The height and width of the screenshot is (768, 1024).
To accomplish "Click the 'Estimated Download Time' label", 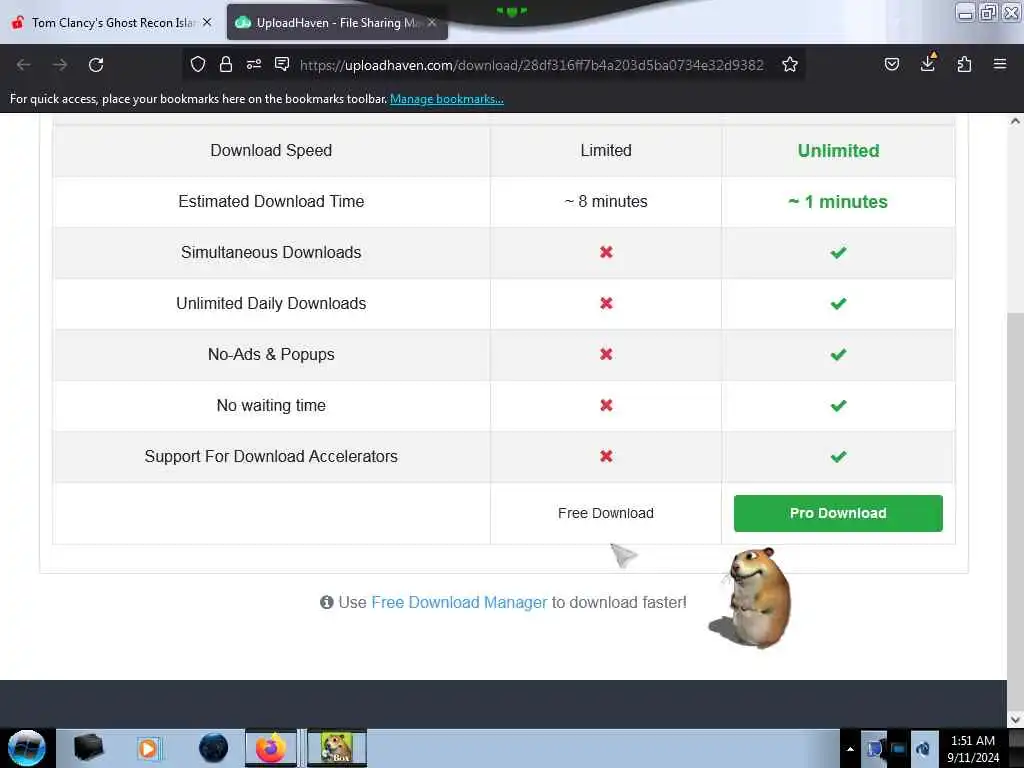I will pyautogui.click(x=271, y=202).
